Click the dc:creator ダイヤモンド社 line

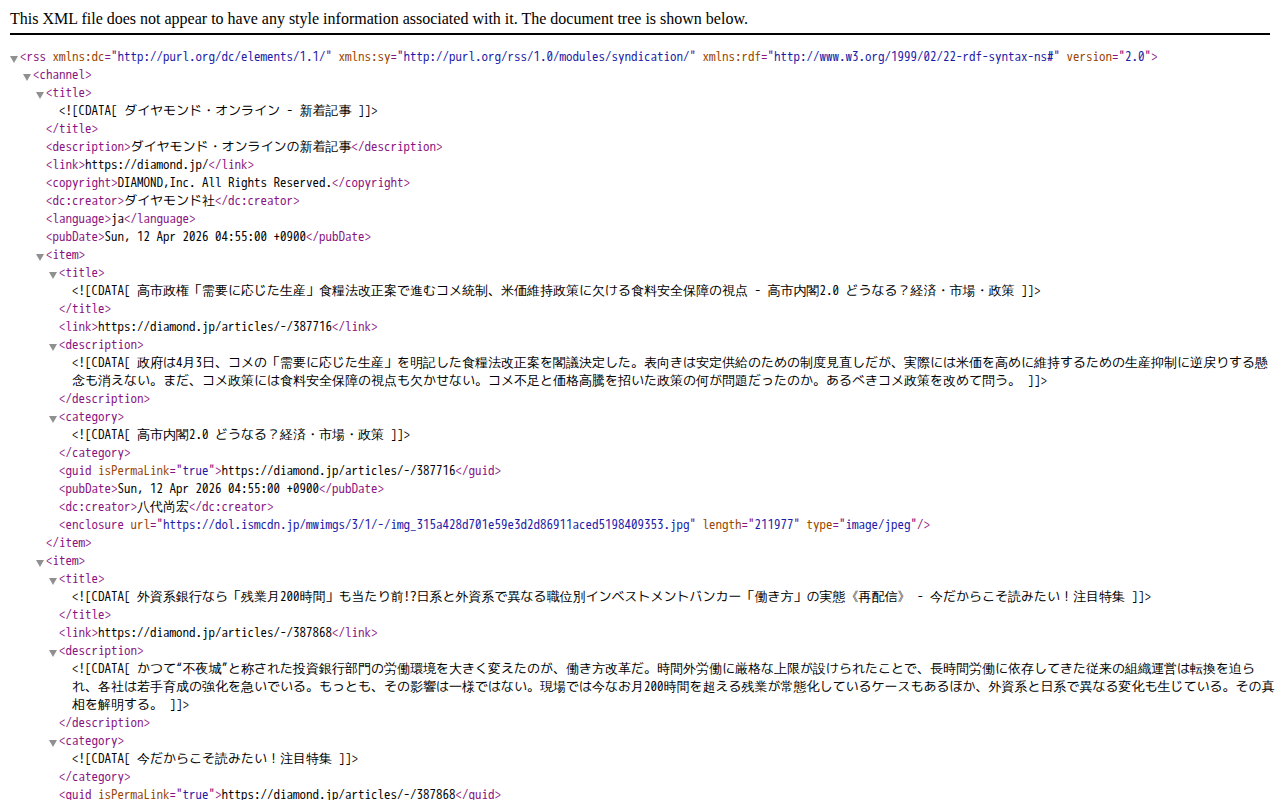coord(172,201)
